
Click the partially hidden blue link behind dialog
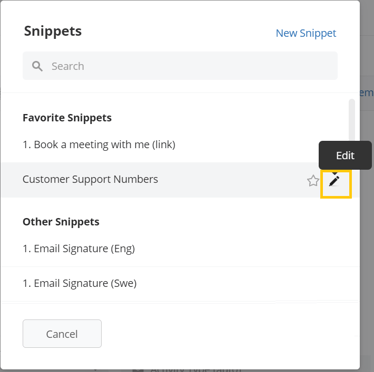pyautogui.click(x=367, y=93)
